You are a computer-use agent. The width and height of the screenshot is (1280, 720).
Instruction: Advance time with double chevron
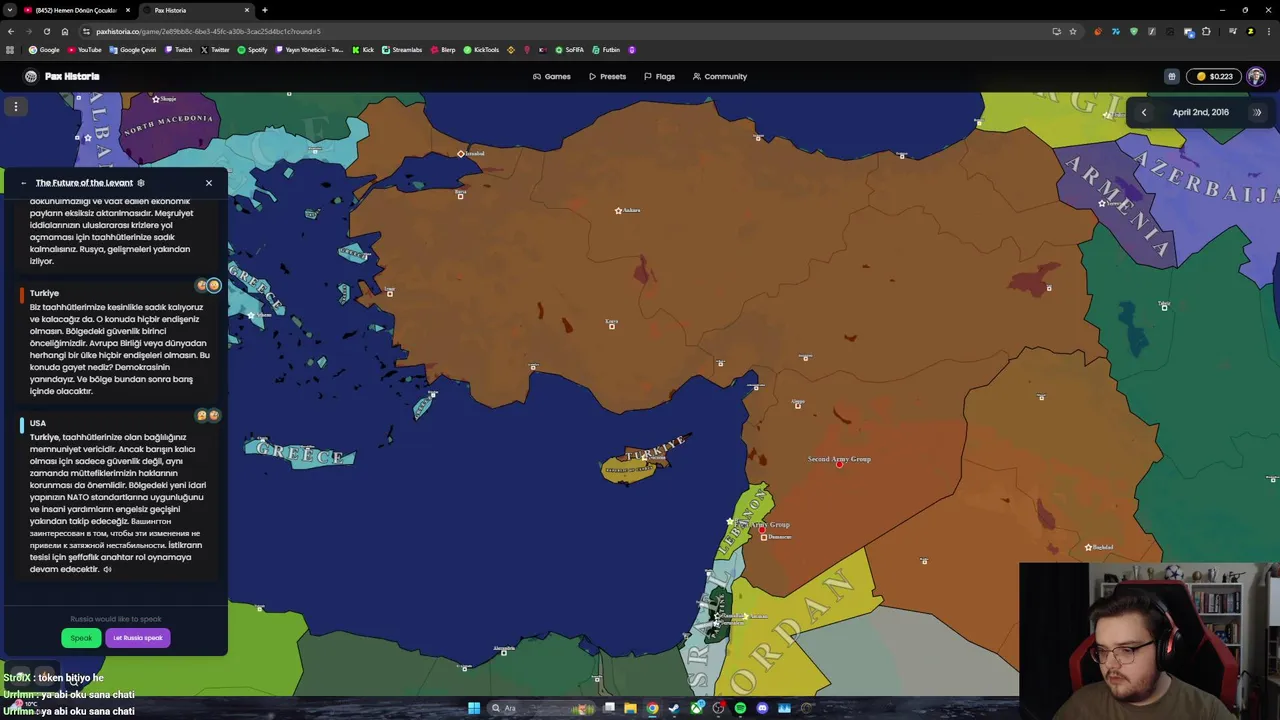coord(1257,112)
